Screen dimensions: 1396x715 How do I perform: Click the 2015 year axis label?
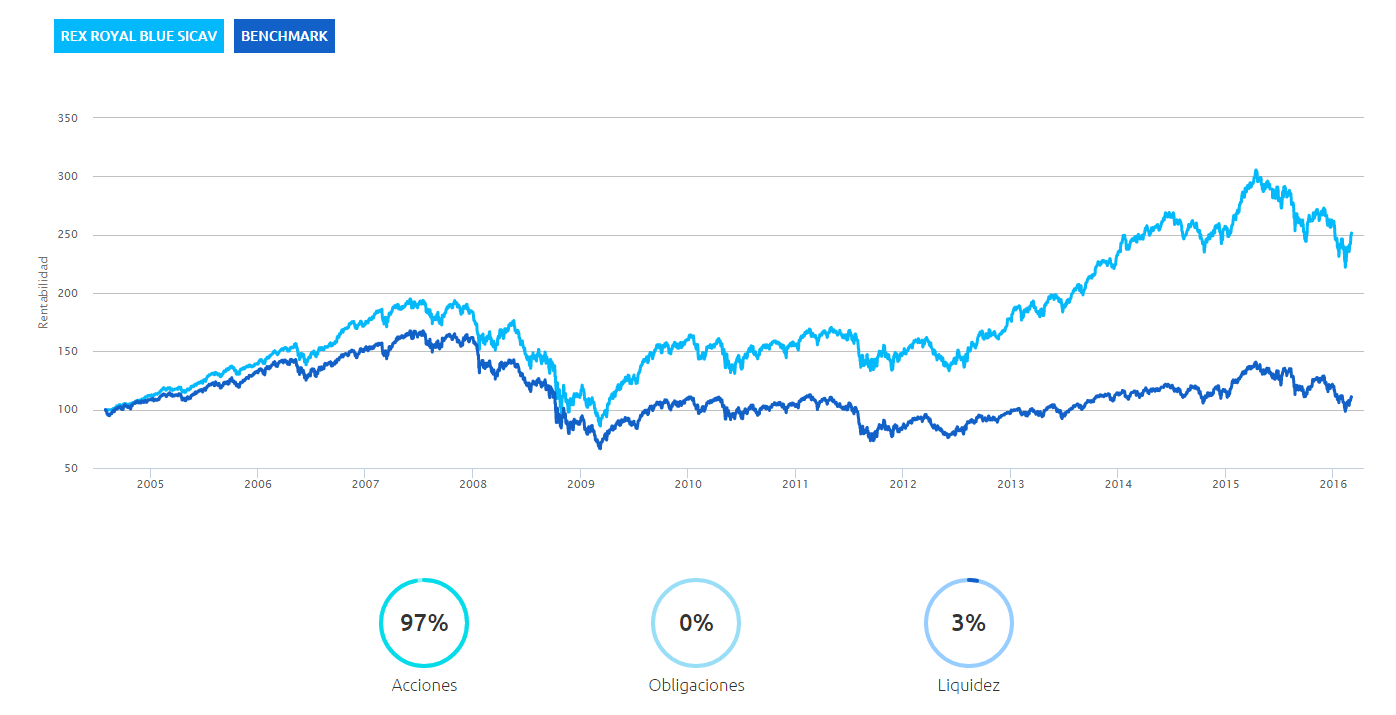click(x=1226, y=485)
